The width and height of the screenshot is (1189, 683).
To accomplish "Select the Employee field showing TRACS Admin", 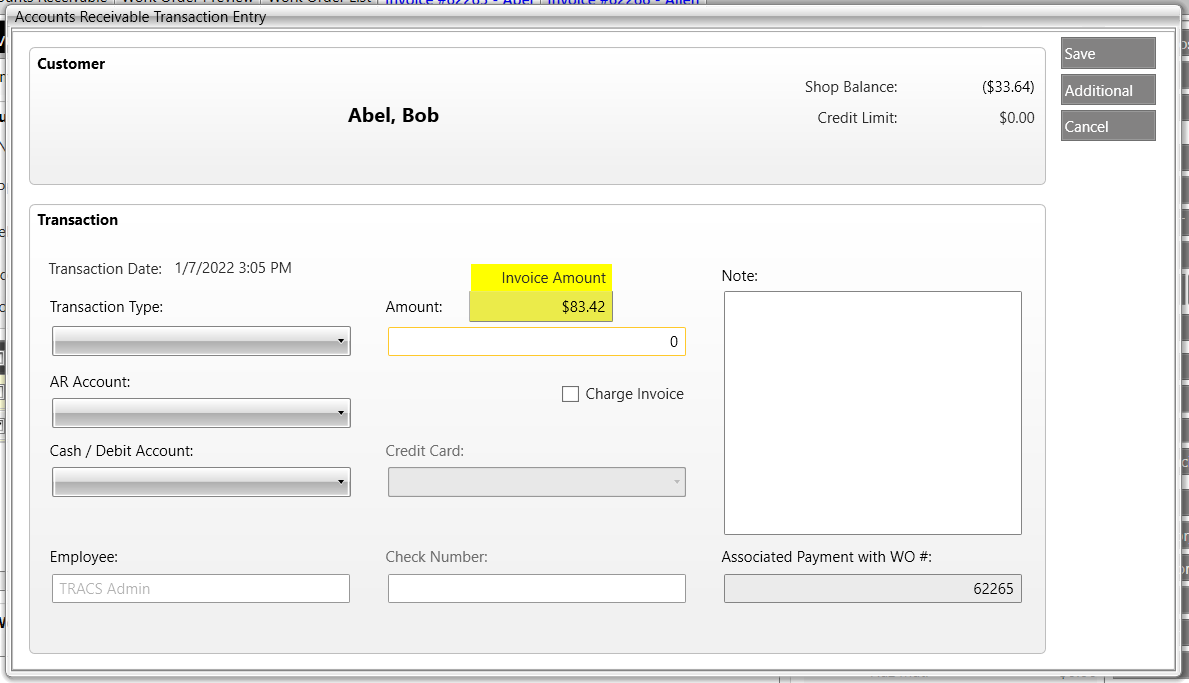I will (x=201, y=589).
